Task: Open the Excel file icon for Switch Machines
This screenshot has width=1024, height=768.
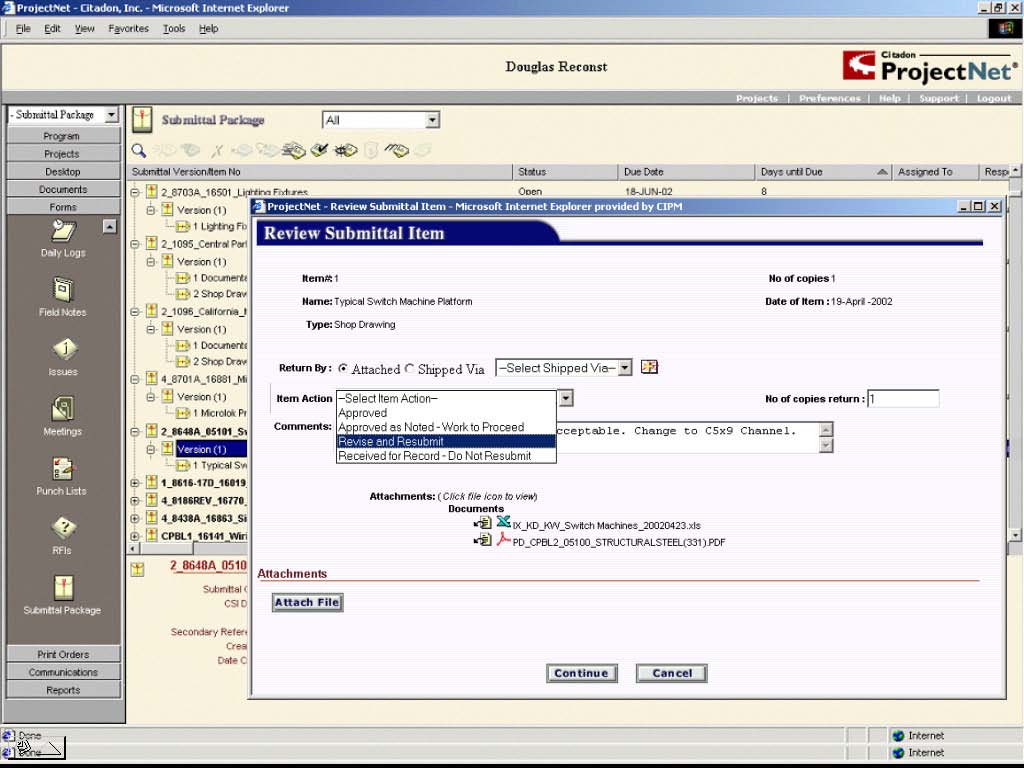Action: pyautogui.click(x=503, y=522)
